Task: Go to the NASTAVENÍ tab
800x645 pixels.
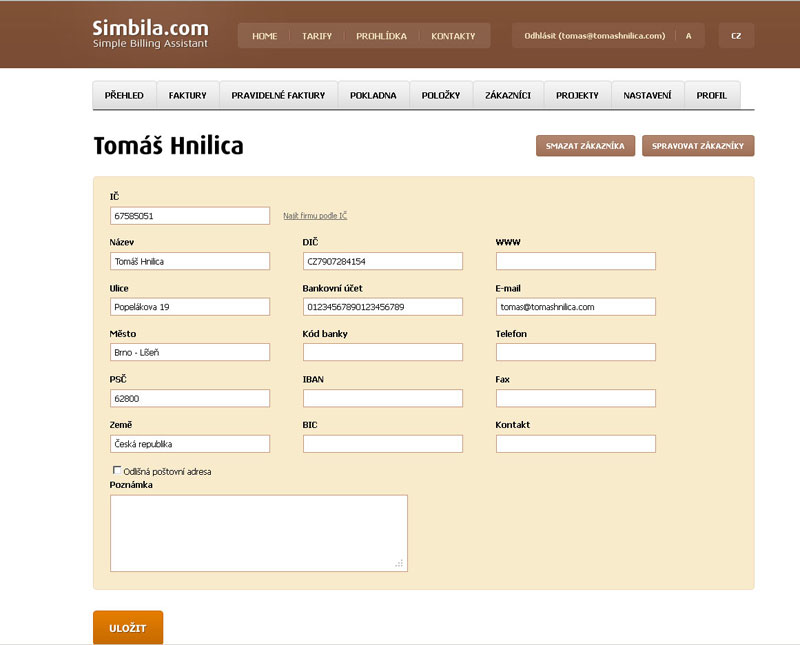Action: [x=647, y=96]
